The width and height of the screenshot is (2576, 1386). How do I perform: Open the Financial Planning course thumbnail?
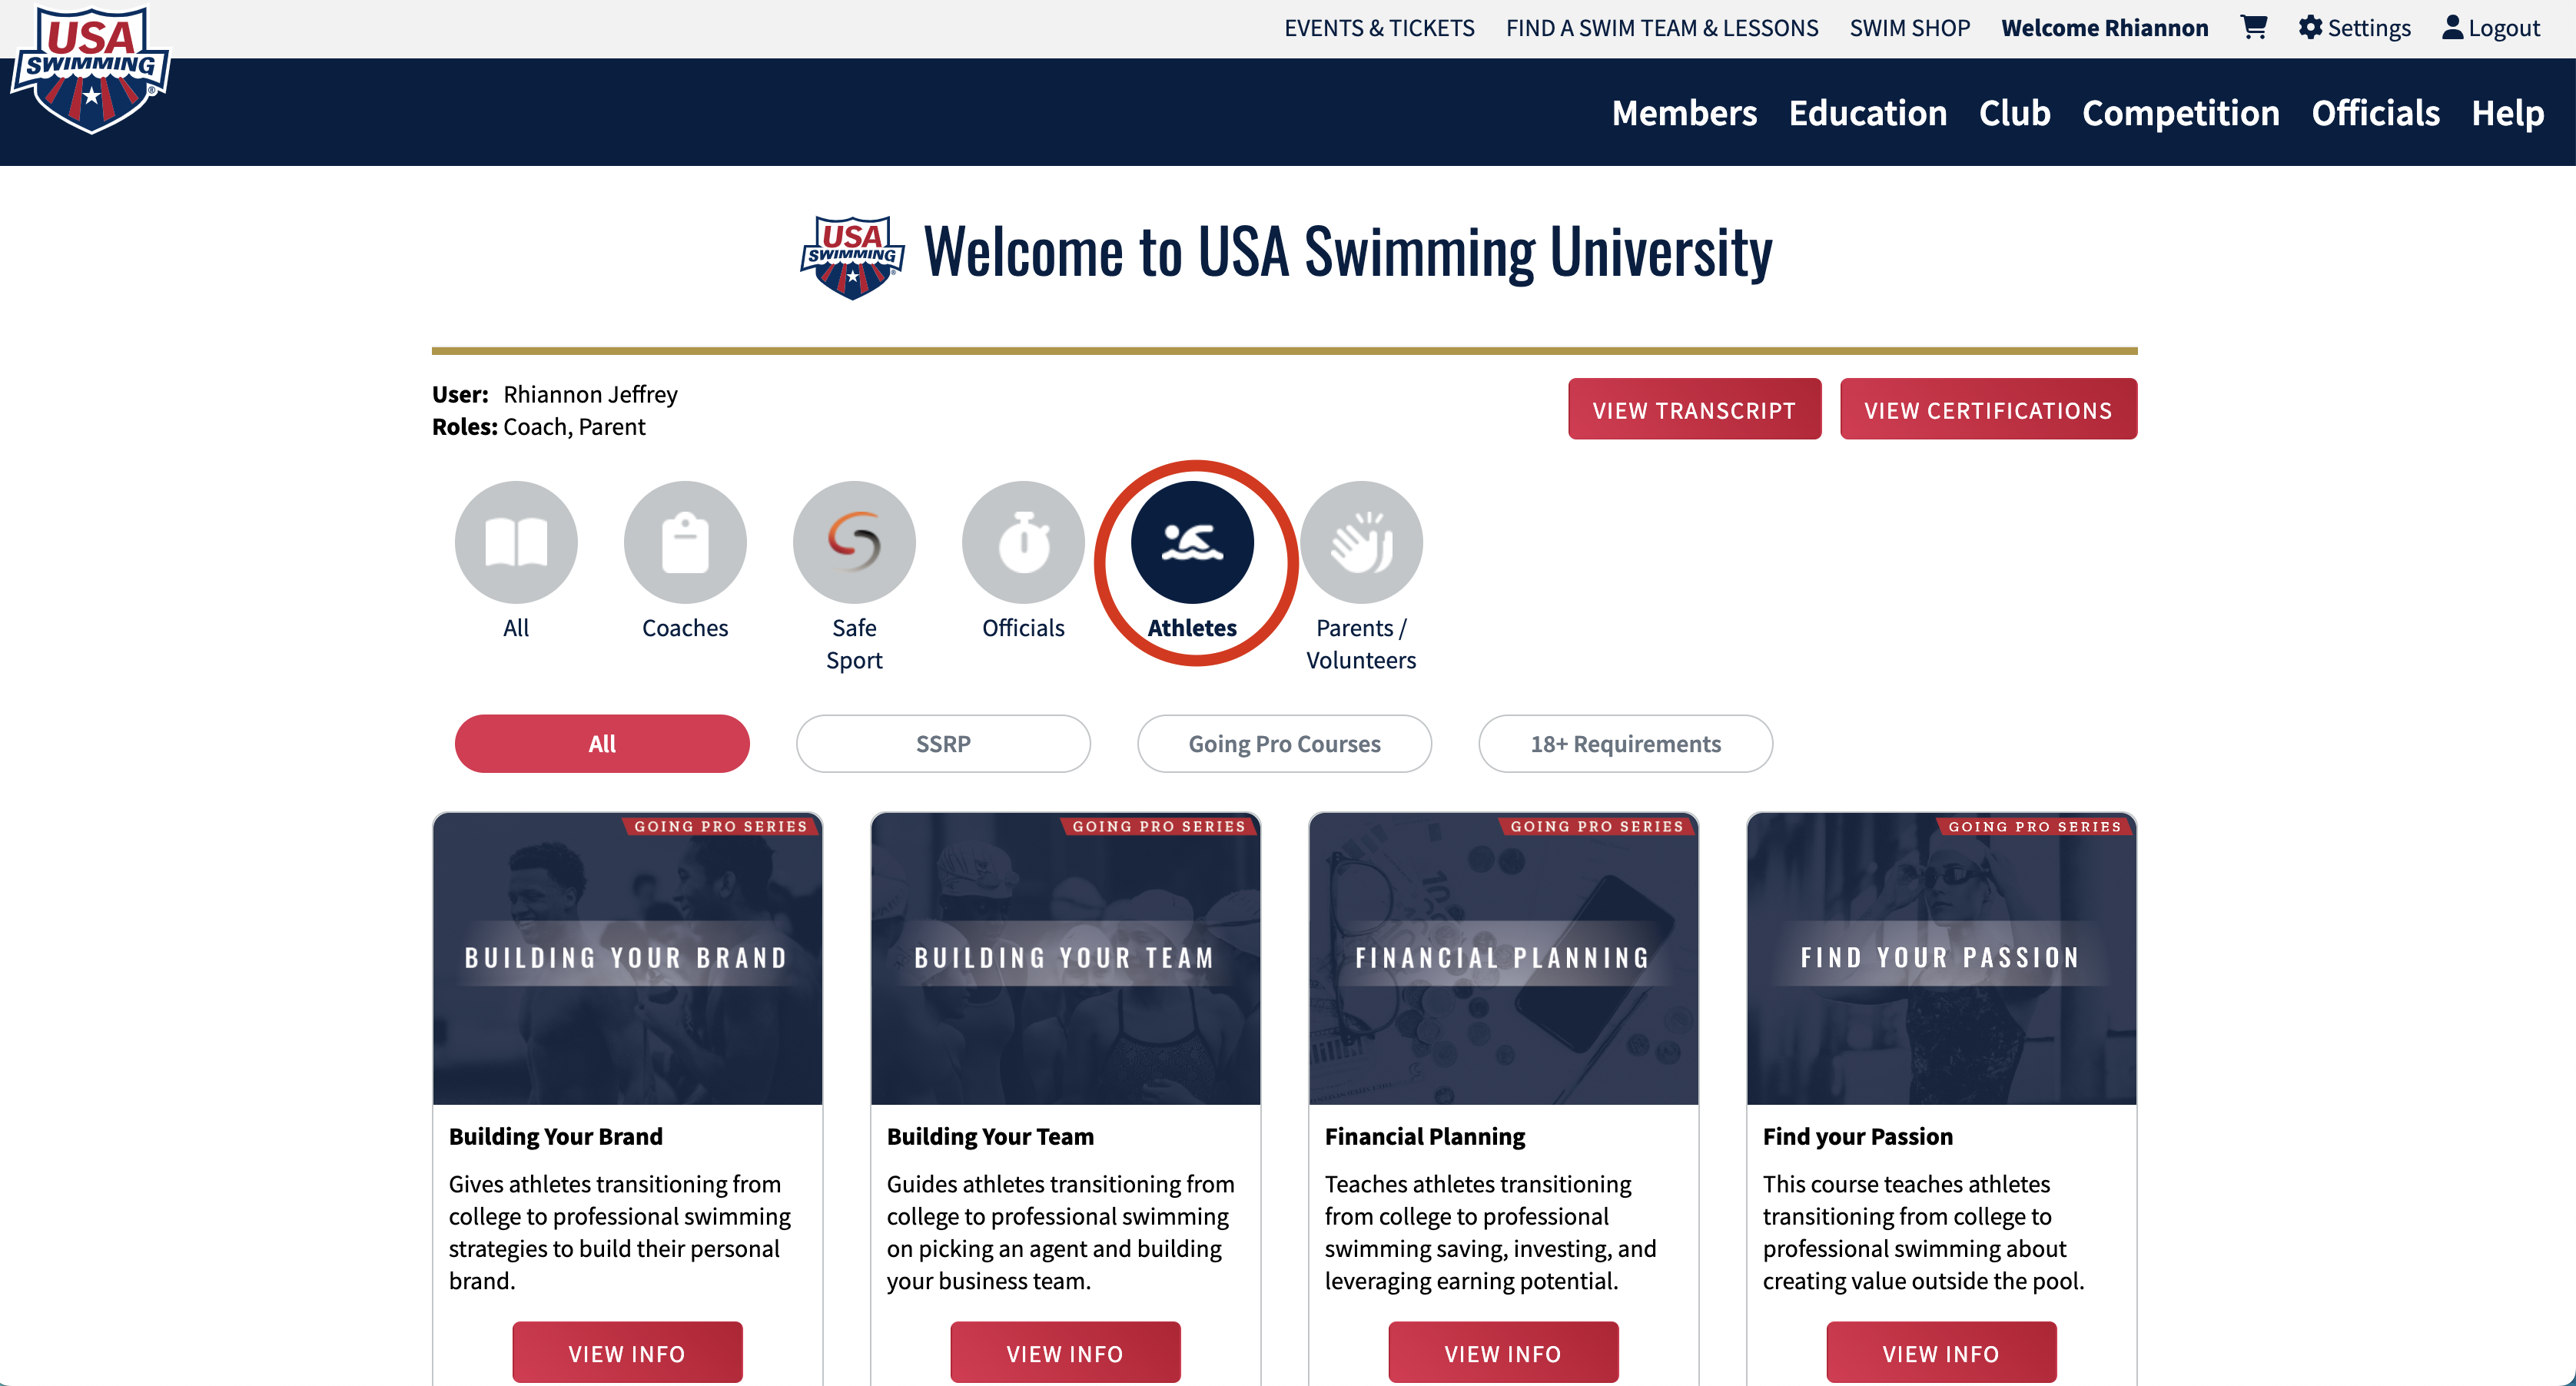[x=1503, y=957]
